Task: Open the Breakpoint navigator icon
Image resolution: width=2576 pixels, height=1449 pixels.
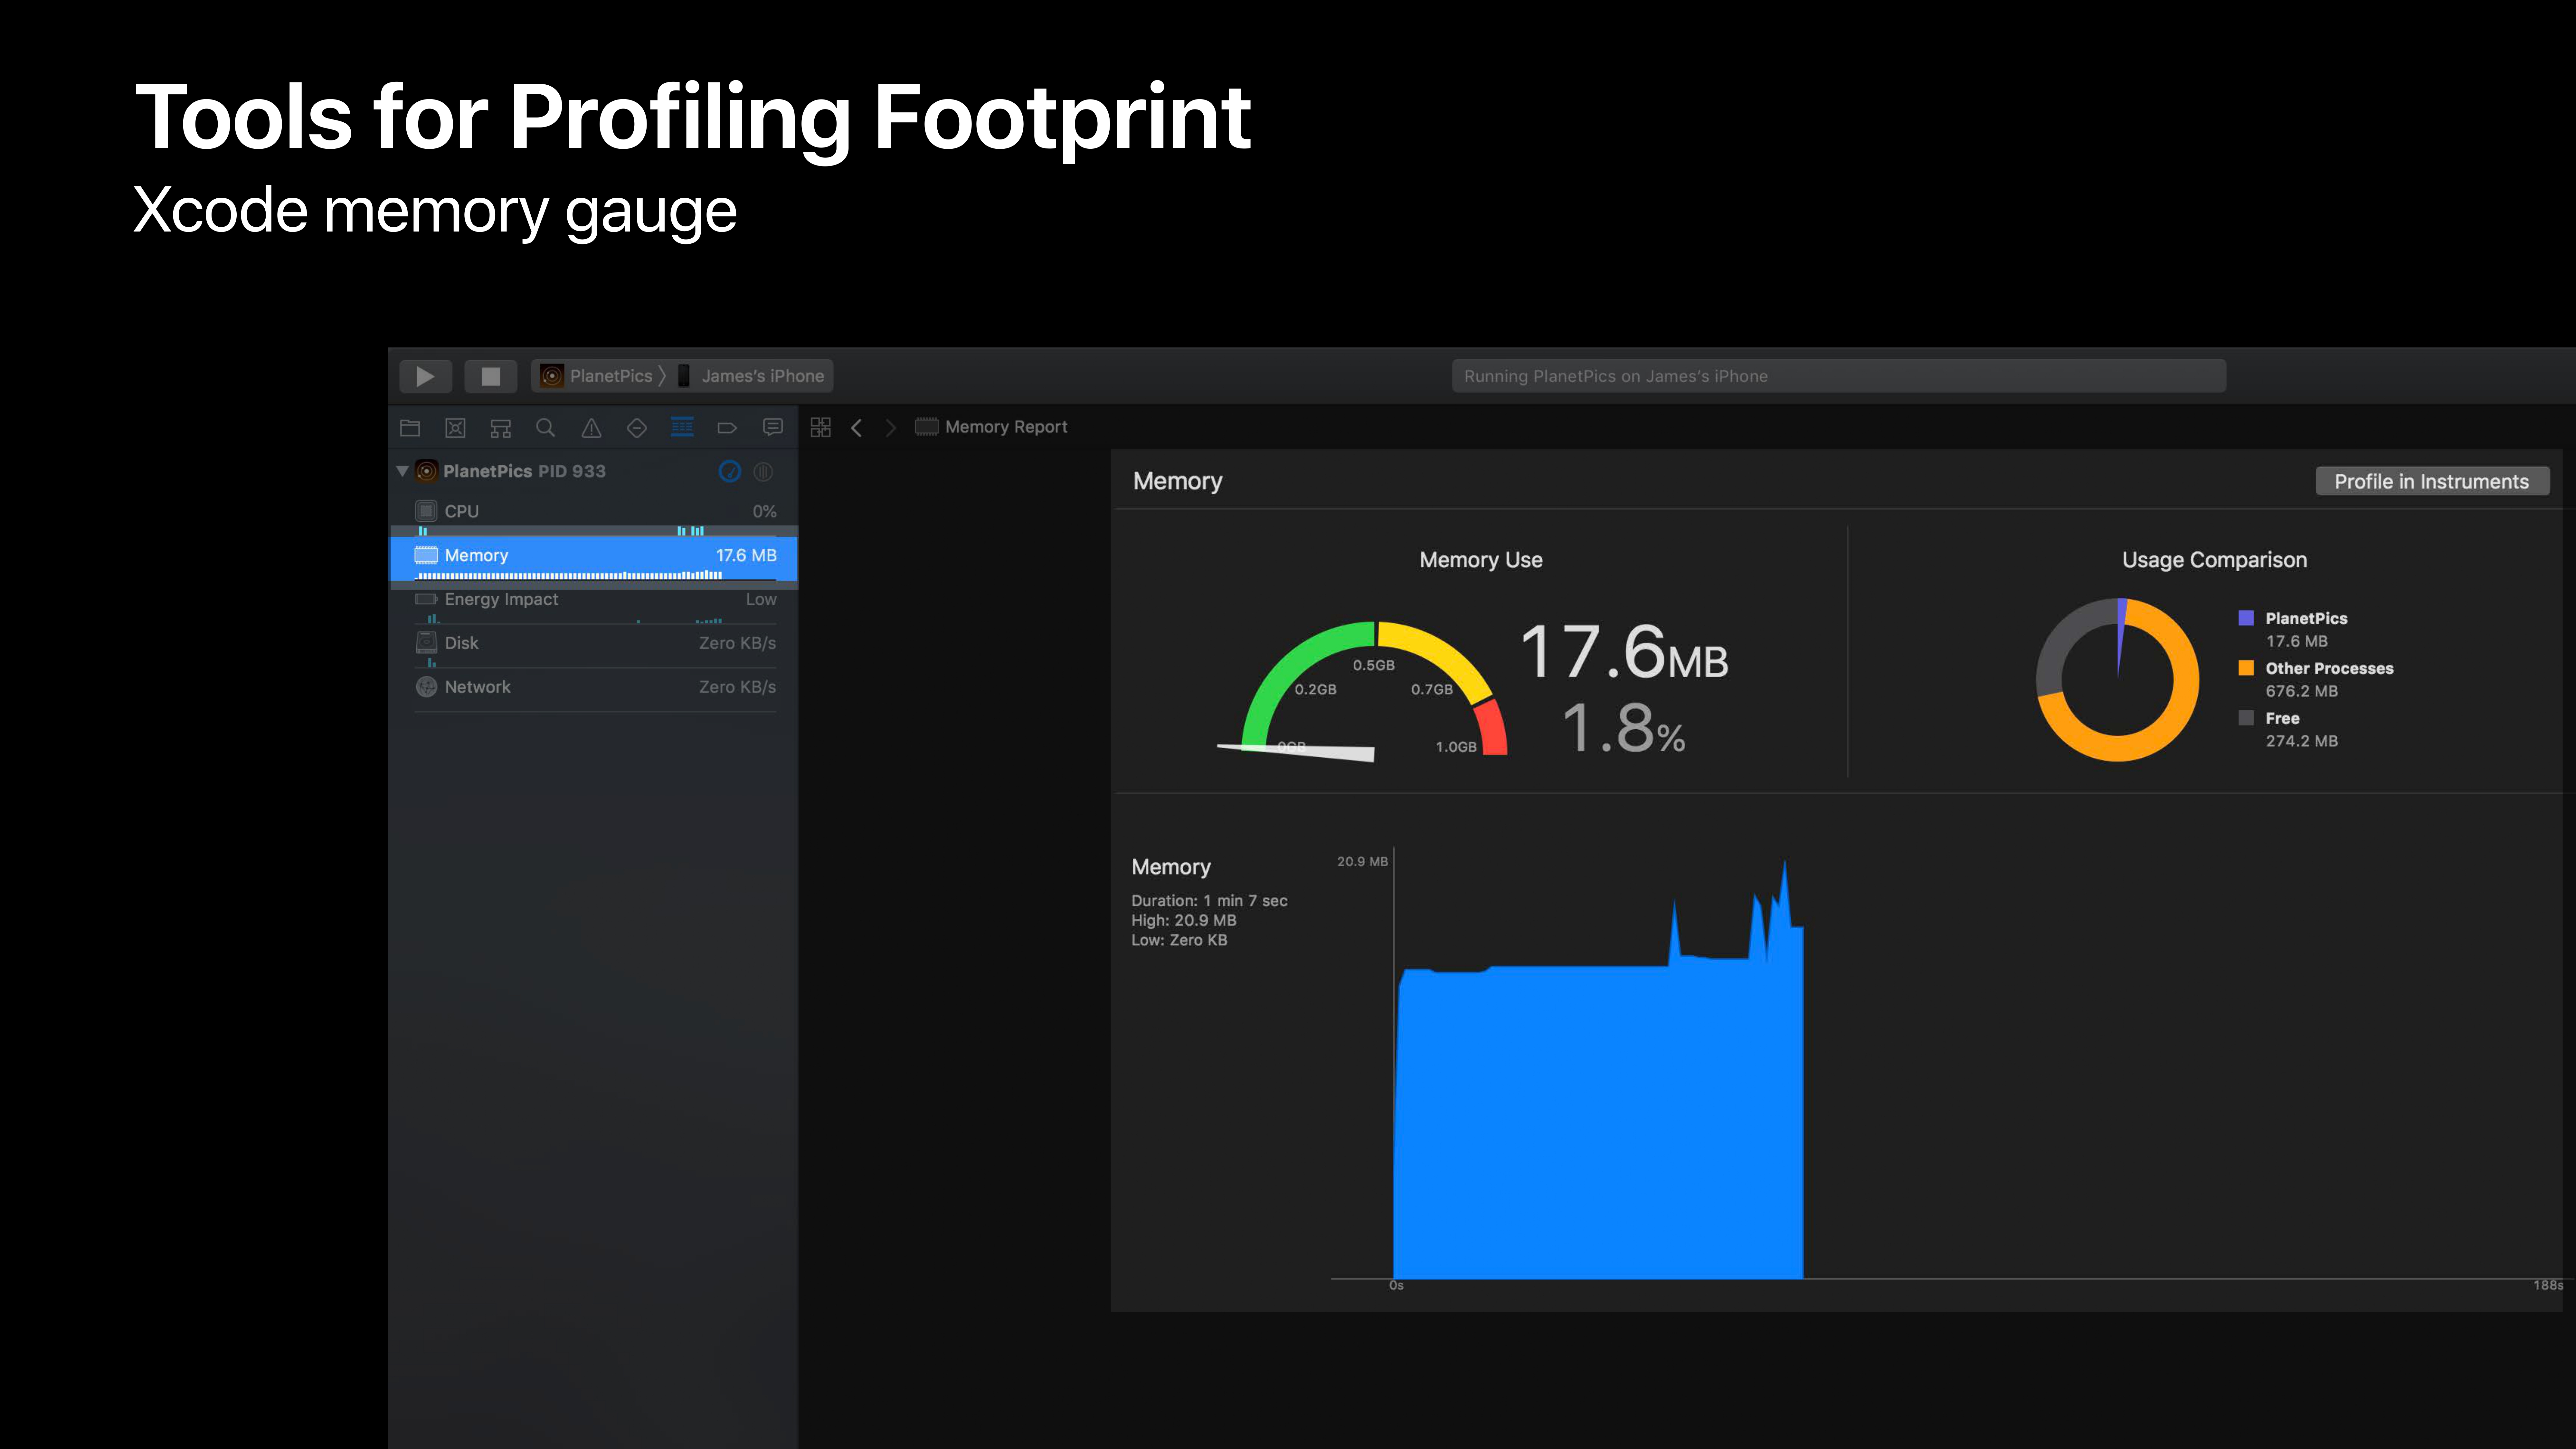Action: click(727, 428)
